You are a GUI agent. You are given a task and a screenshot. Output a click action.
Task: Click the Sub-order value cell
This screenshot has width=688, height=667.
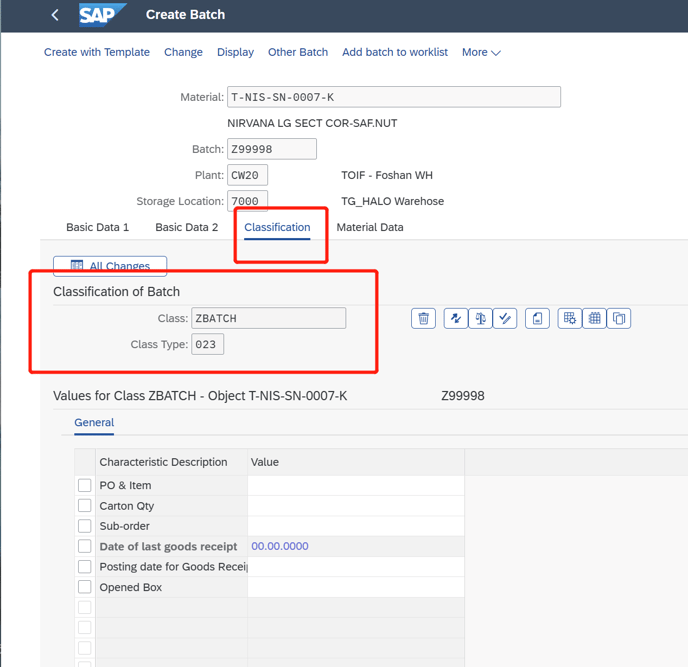coord(355,526)
